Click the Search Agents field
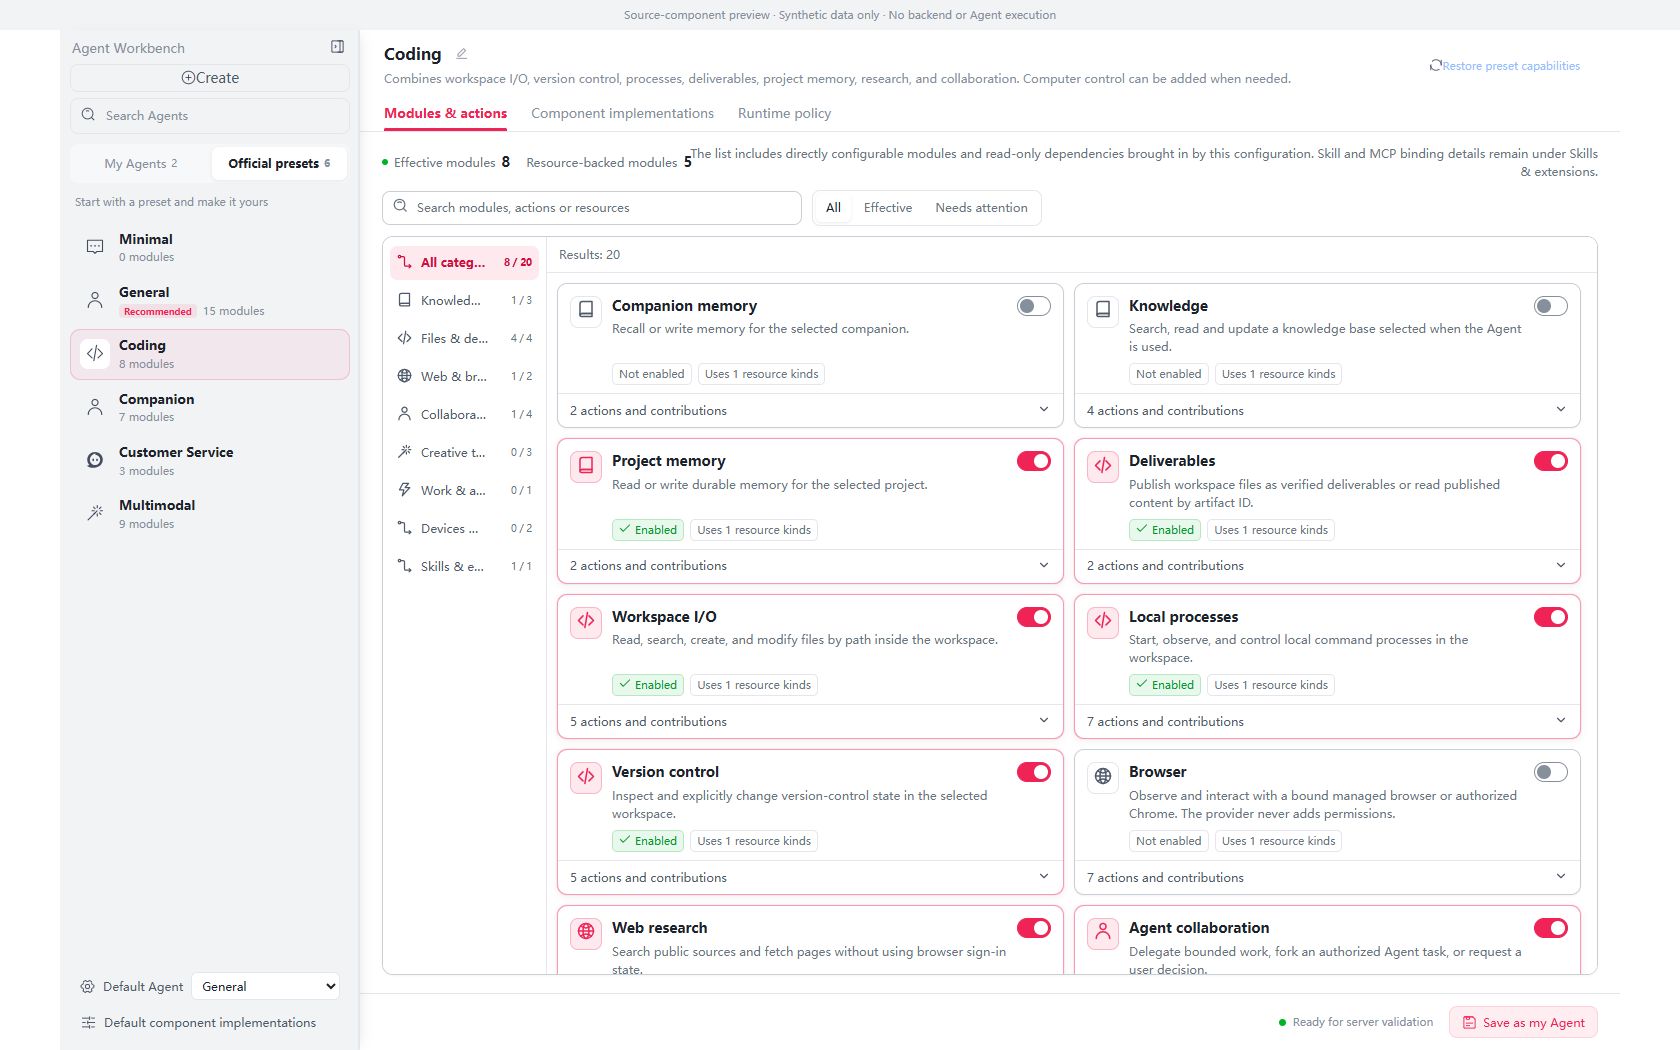This screenshot has width=1680, height=1050. 210,115
